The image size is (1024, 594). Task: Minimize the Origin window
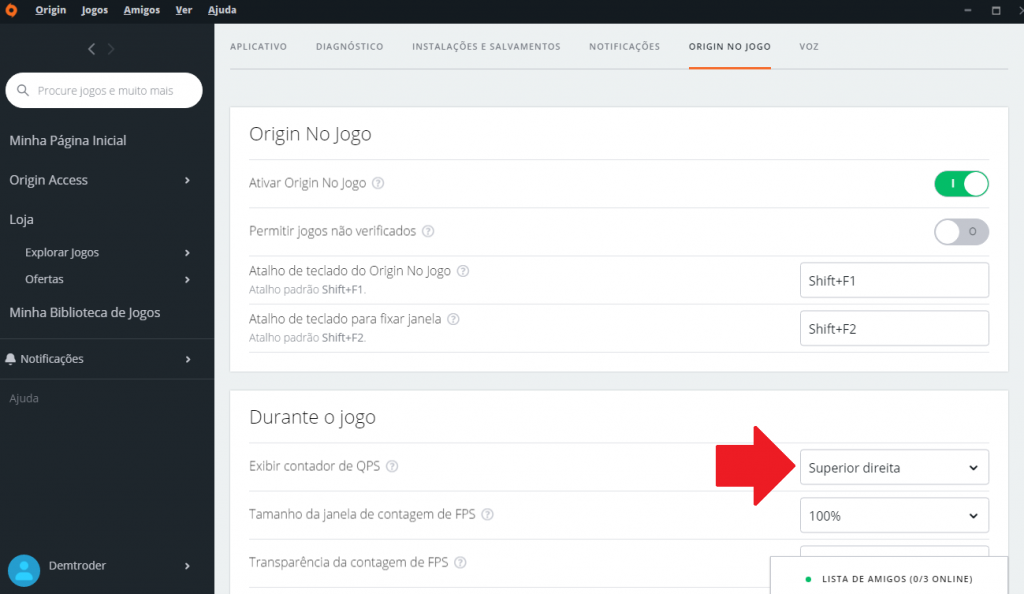pyautogui.click(x=968, y=10)
